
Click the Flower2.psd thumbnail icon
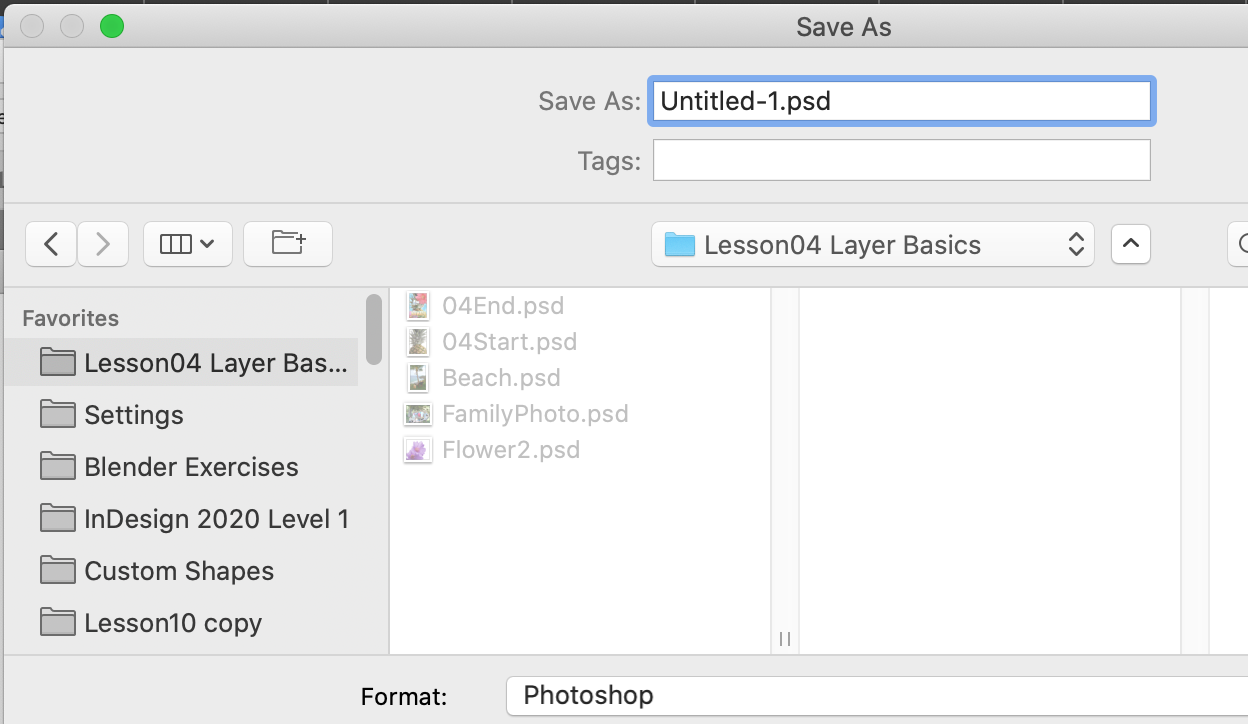tap(417, 449)
